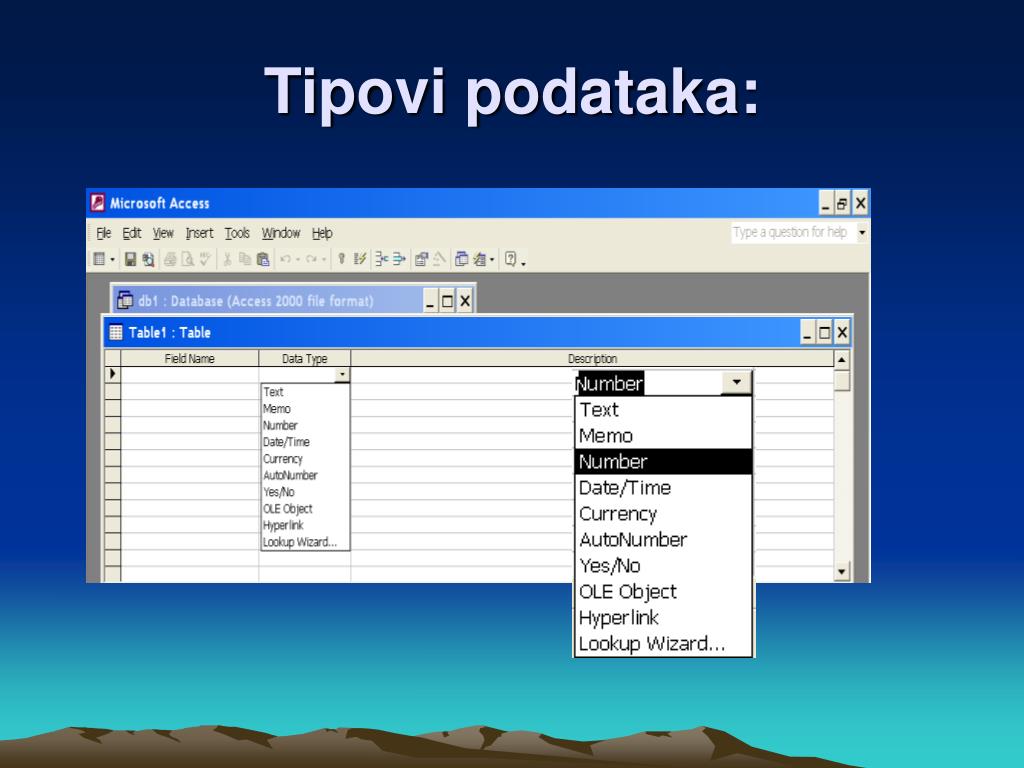
Task: Choose Lookup Wizard... in the enlarged list
Action: coord(664,644)
